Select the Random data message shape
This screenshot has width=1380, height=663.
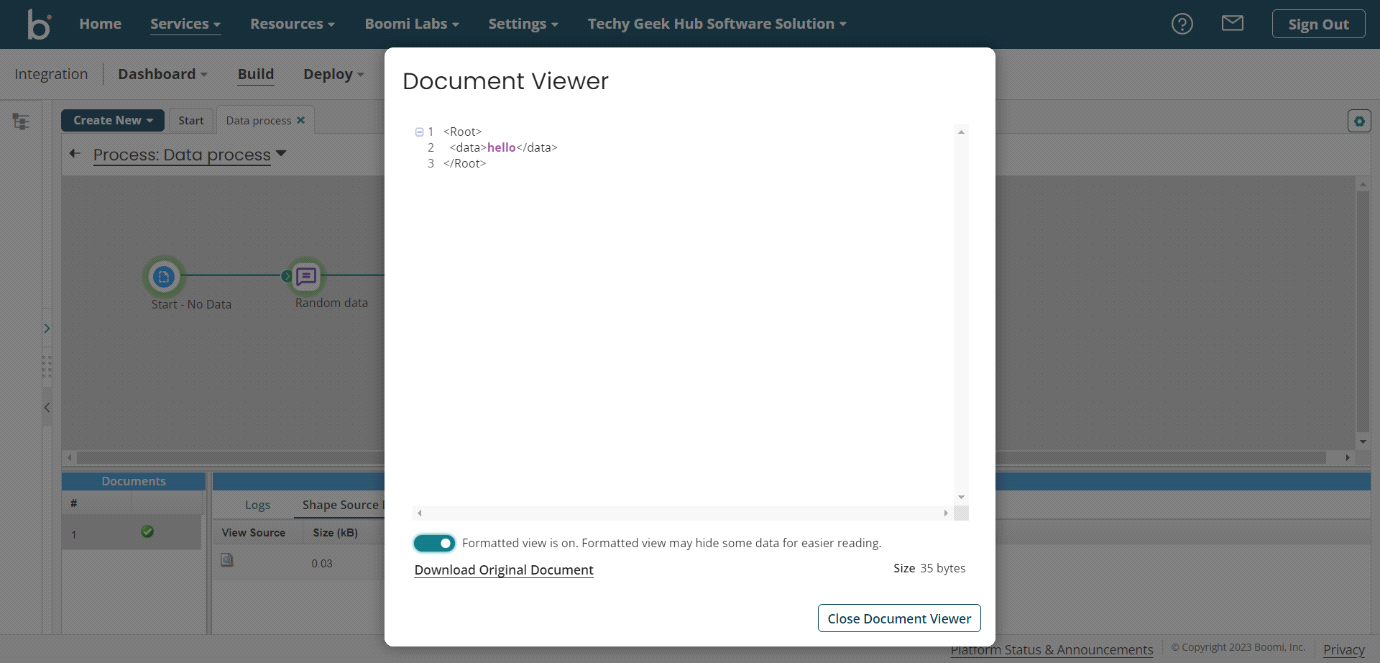click(x=306, y=276)
